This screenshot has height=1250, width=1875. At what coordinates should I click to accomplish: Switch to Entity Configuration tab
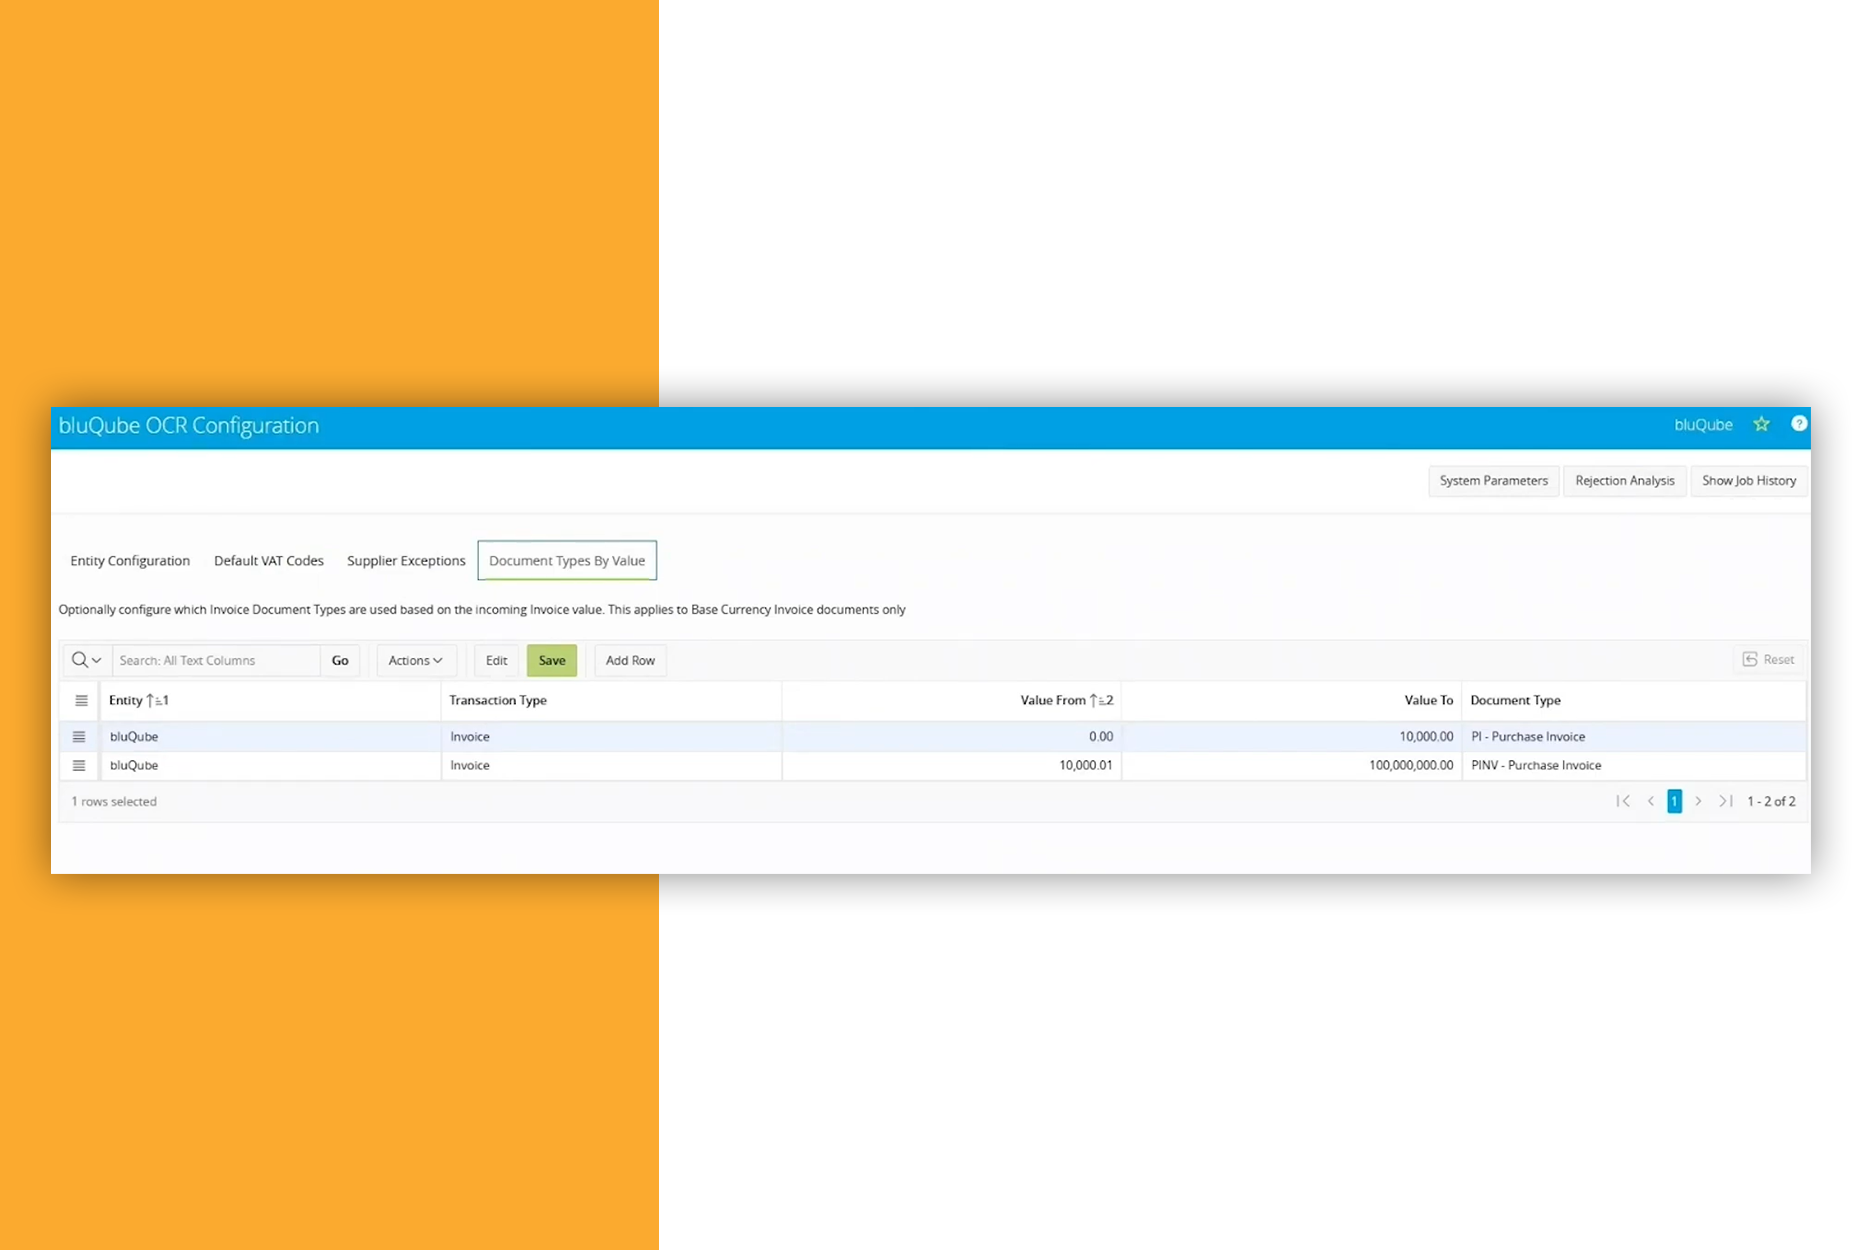click(130, 561)
